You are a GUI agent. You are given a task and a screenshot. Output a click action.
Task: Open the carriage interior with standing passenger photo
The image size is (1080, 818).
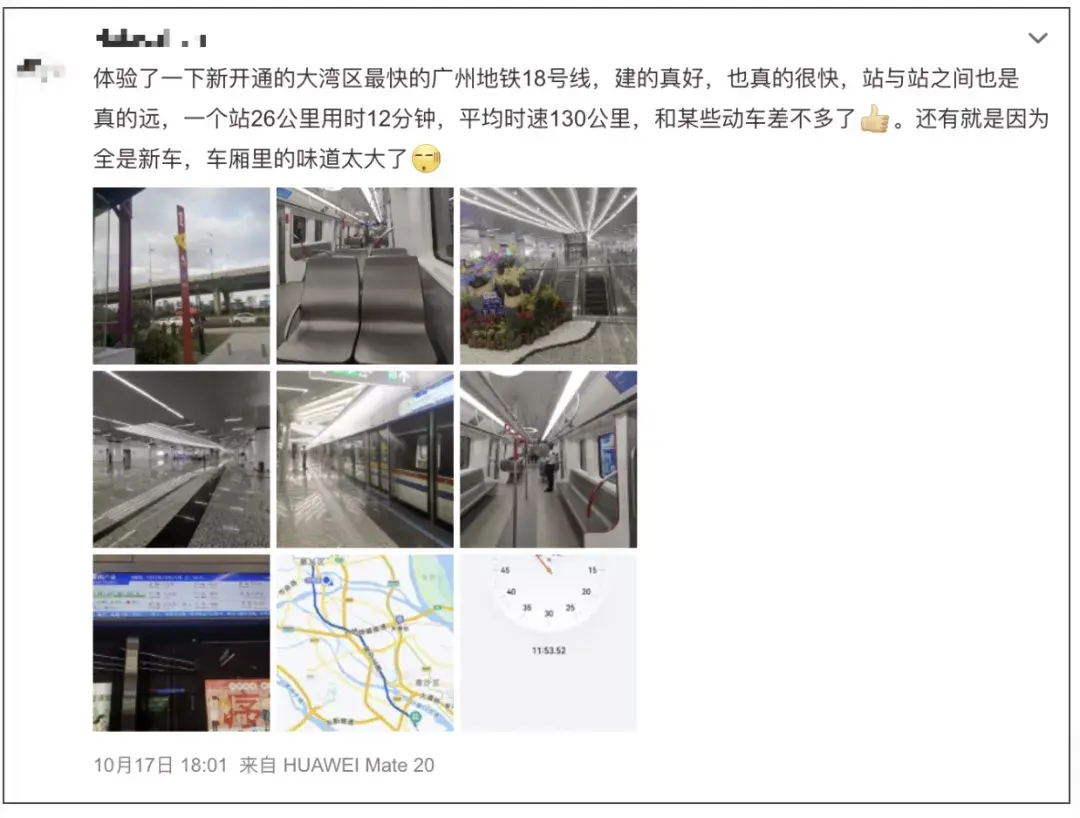click(548, 459)
